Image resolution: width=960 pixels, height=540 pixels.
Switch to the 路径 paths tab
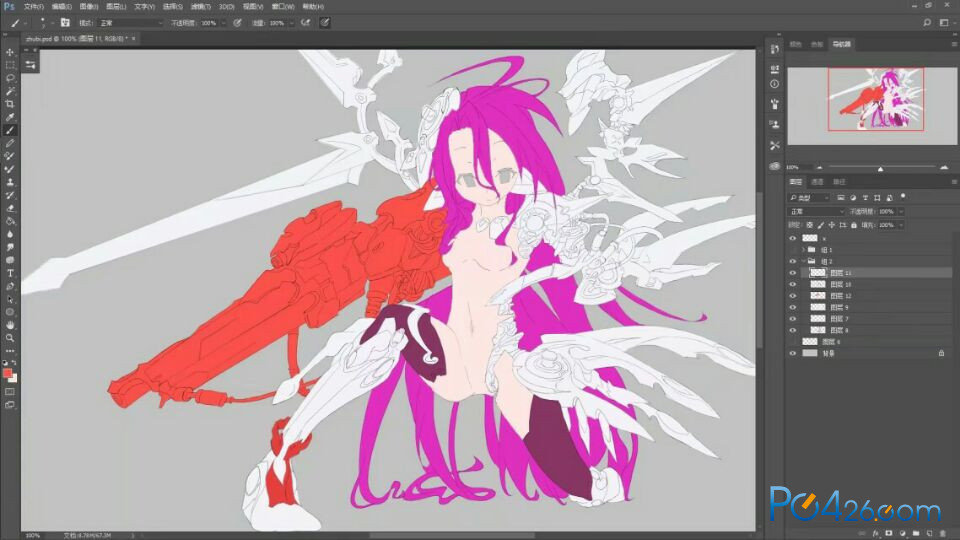pos(839,182)
